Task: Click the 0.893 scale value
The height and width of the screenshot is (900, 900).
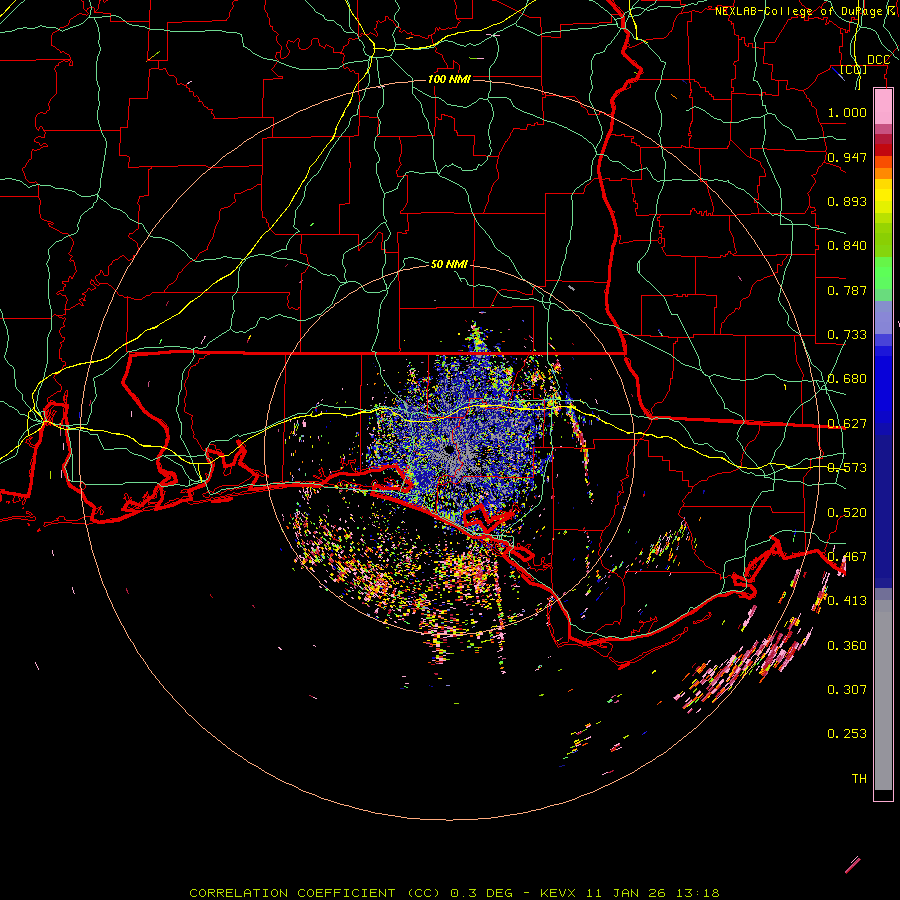Action: 847,201
